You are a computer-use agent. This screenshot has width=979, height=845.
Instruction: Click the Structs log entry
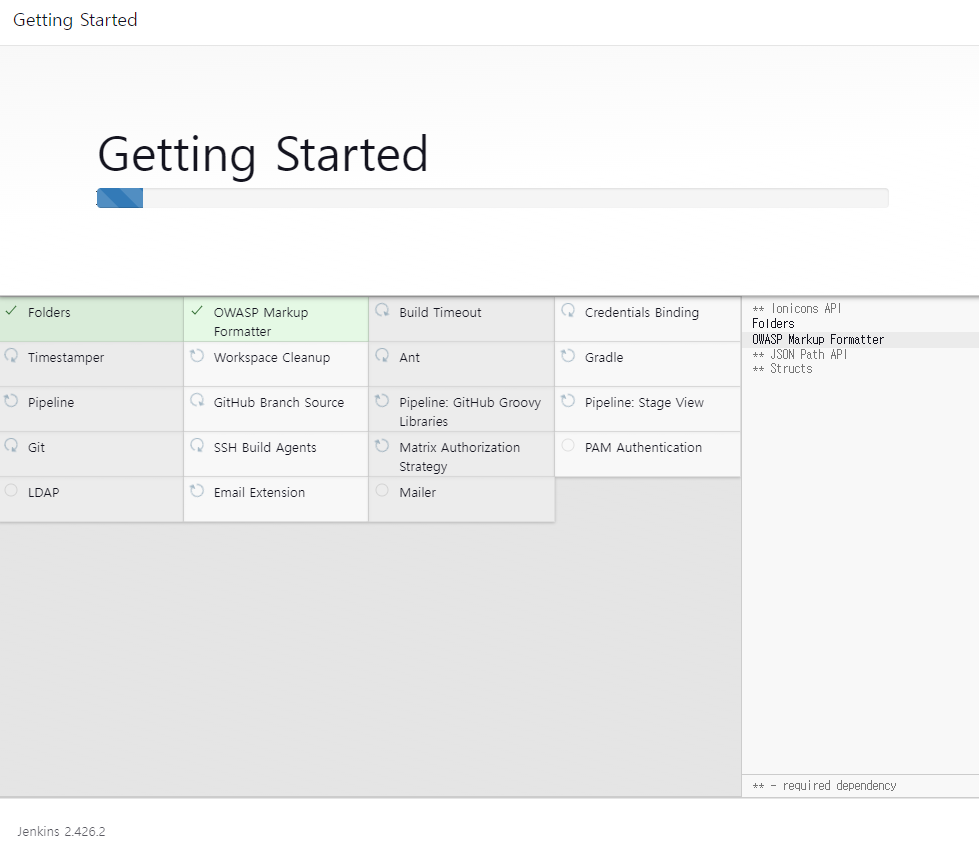(x=782, y=368)
